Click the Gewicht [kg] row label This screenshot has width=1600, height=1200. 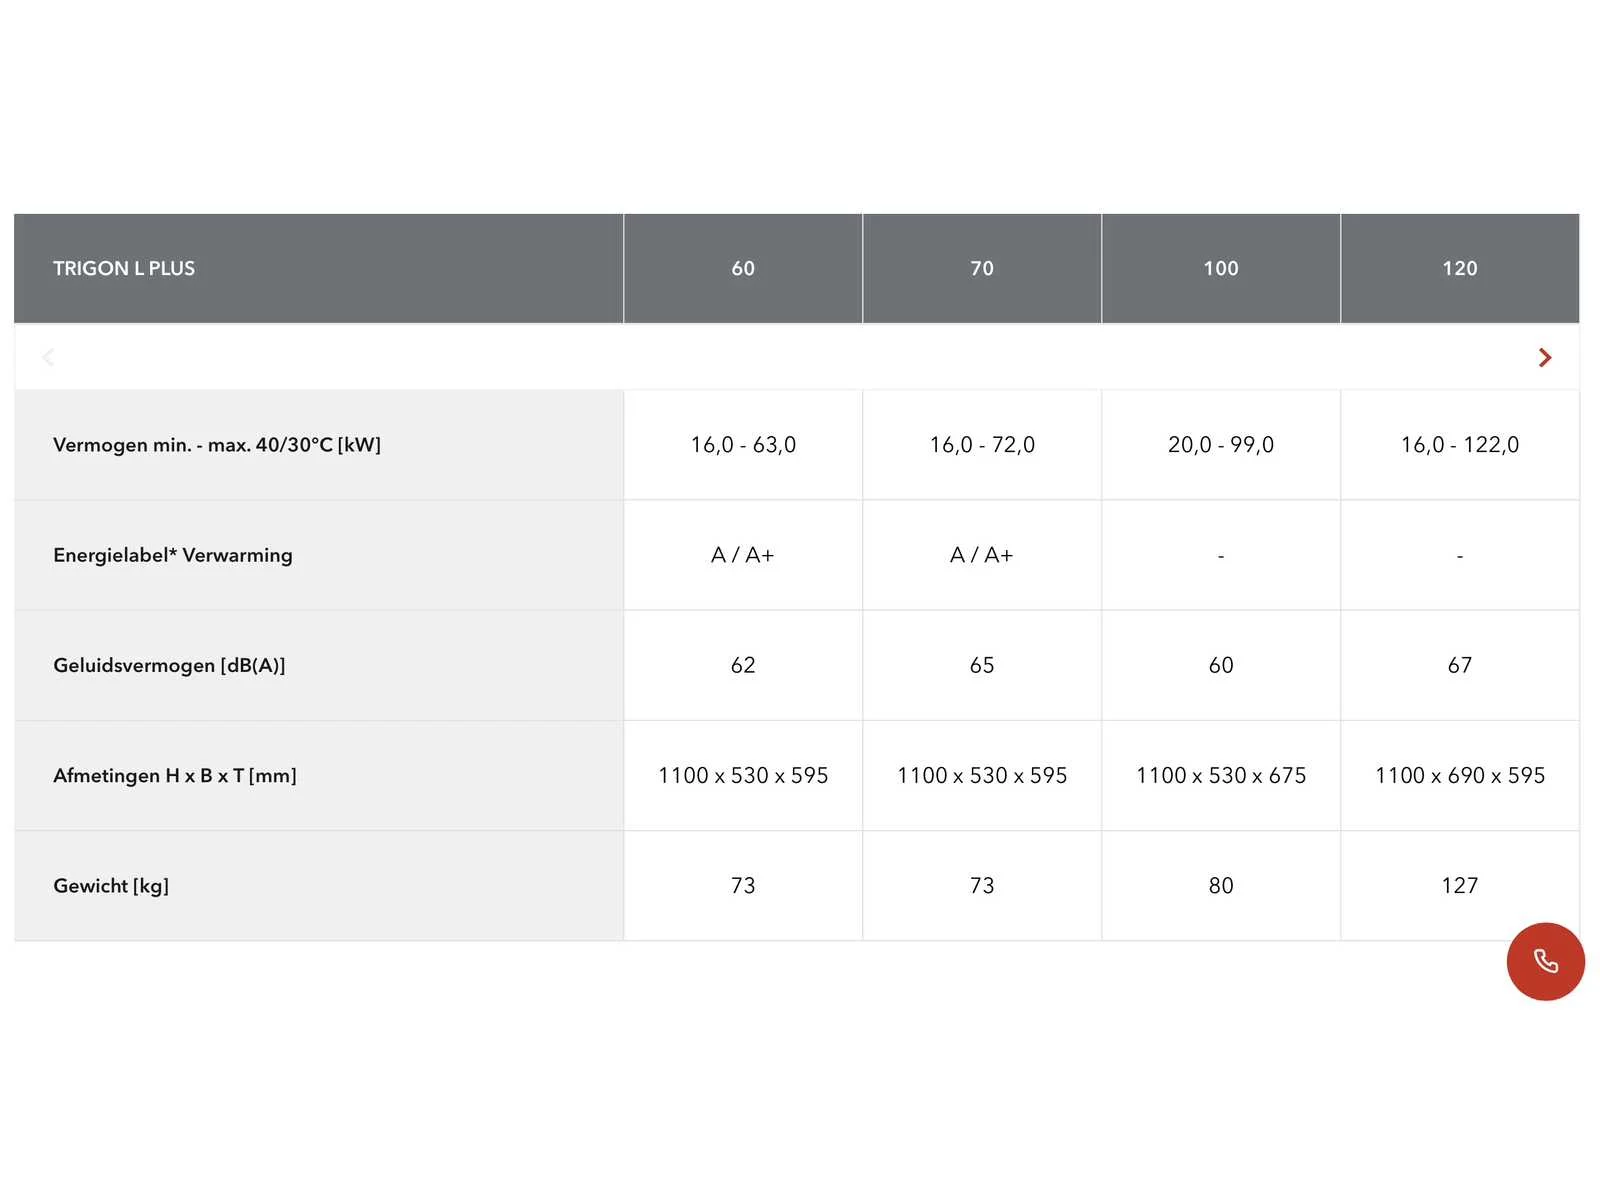[111, 886]
